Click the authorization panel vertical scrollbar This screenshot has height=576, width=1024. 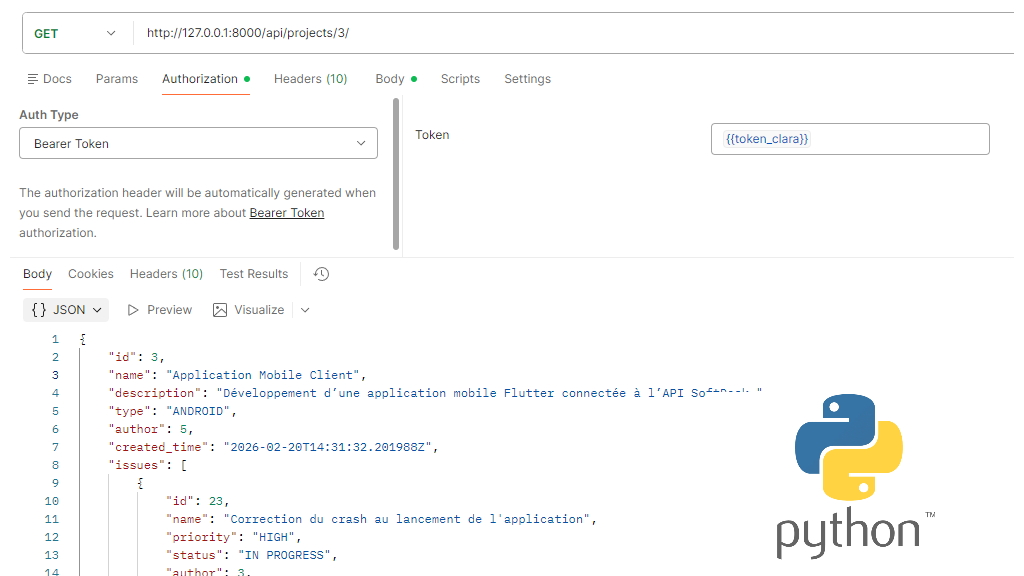pos(397,173)
